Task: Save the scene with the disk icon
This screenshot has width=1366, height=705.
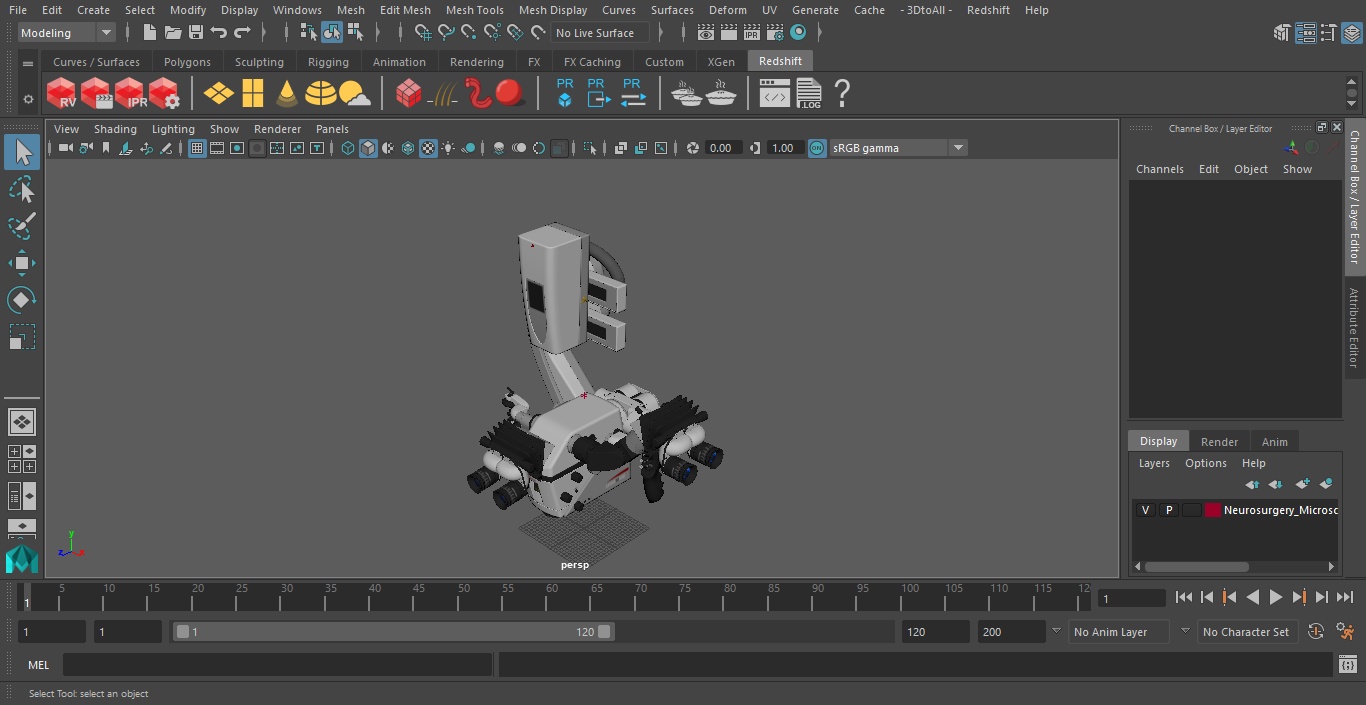Action: 196,33
